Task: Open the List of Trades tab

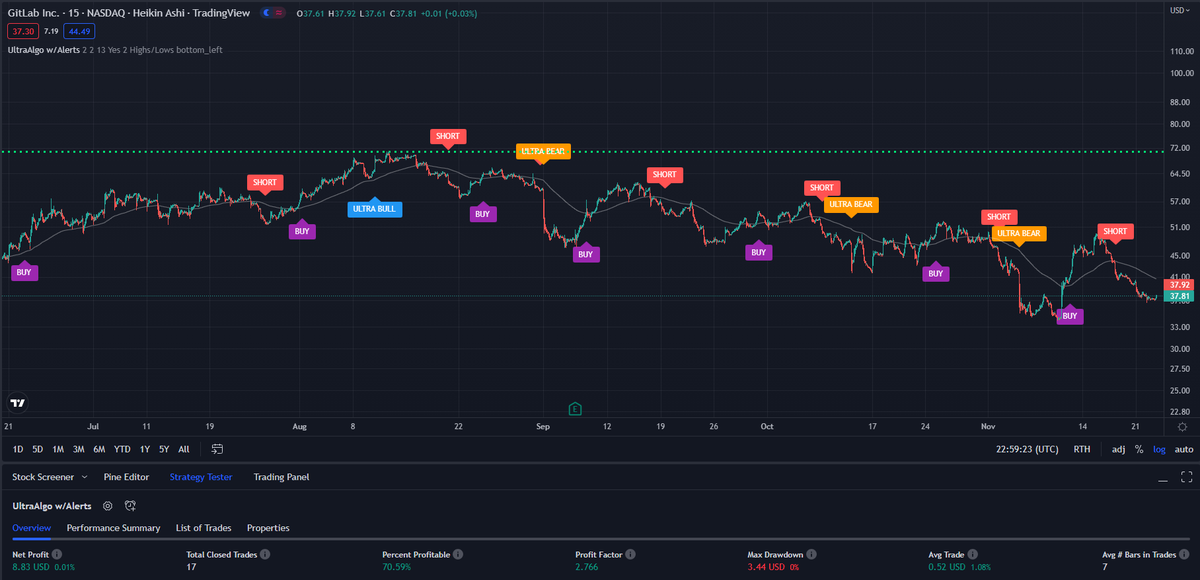Action: click(x=203, y=527)
